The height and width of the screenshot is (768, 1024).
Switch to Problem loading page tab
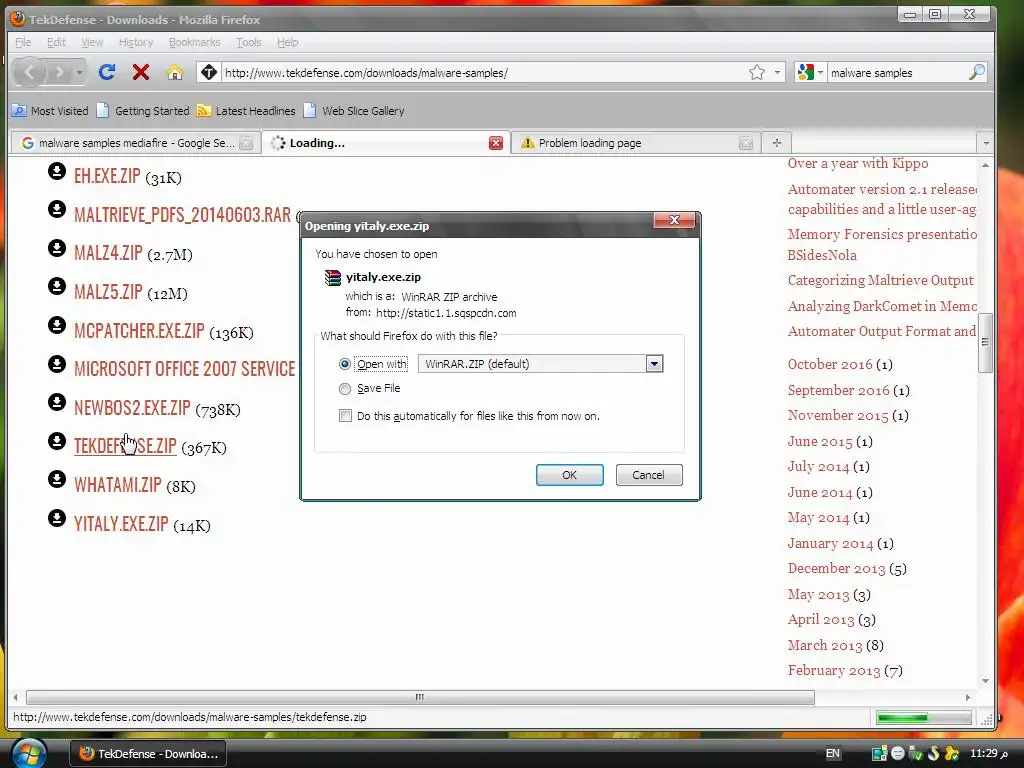[635, 143]
